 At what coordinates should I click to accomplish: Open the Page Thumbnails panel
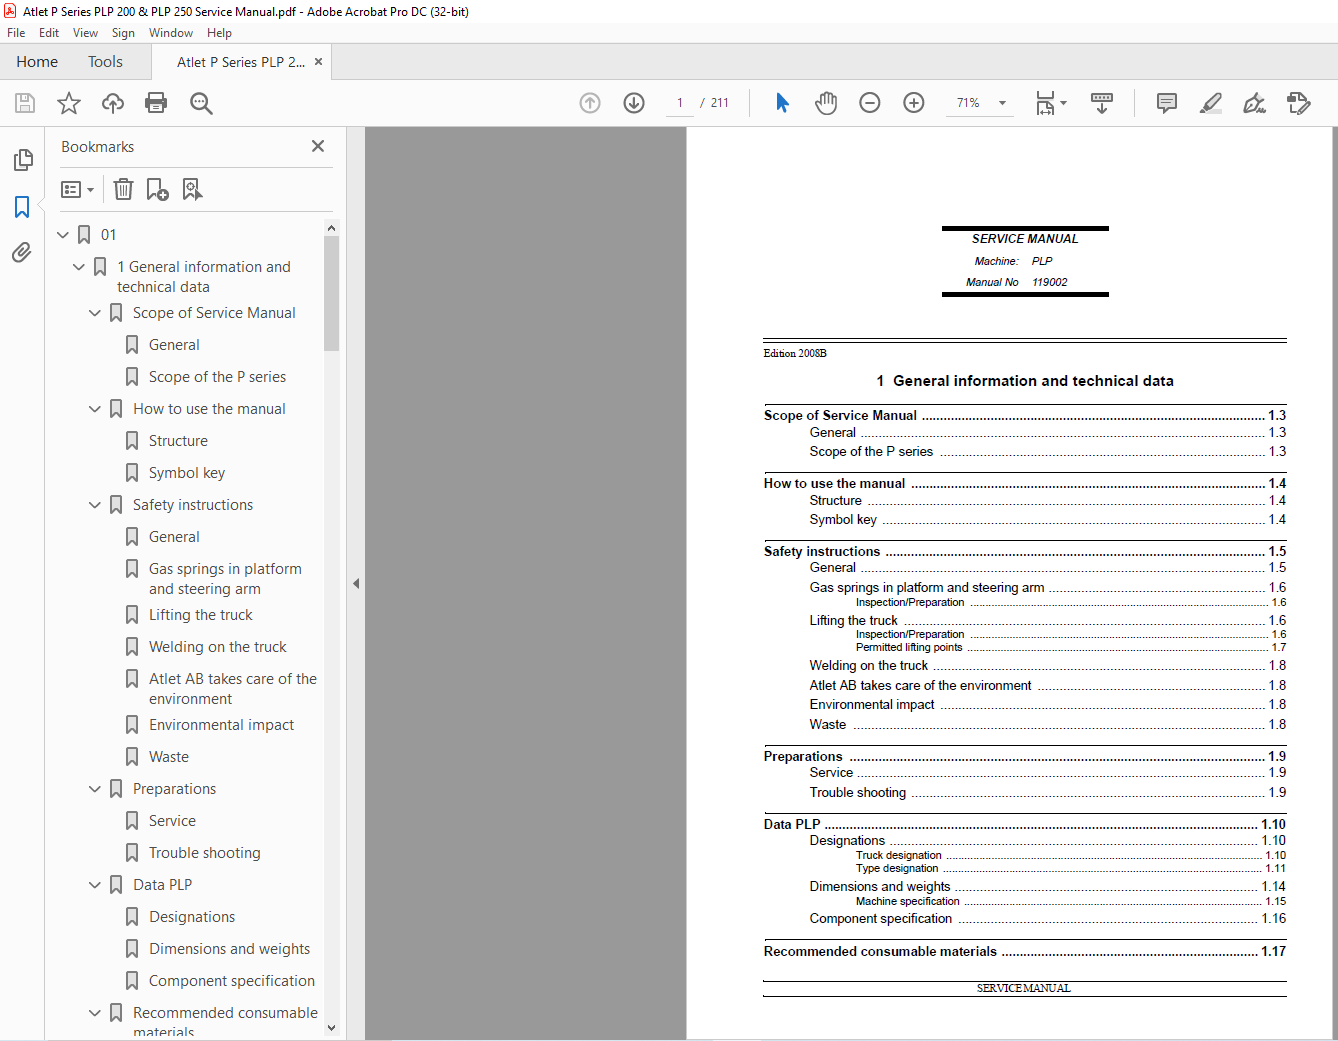(x=22, y=160)
